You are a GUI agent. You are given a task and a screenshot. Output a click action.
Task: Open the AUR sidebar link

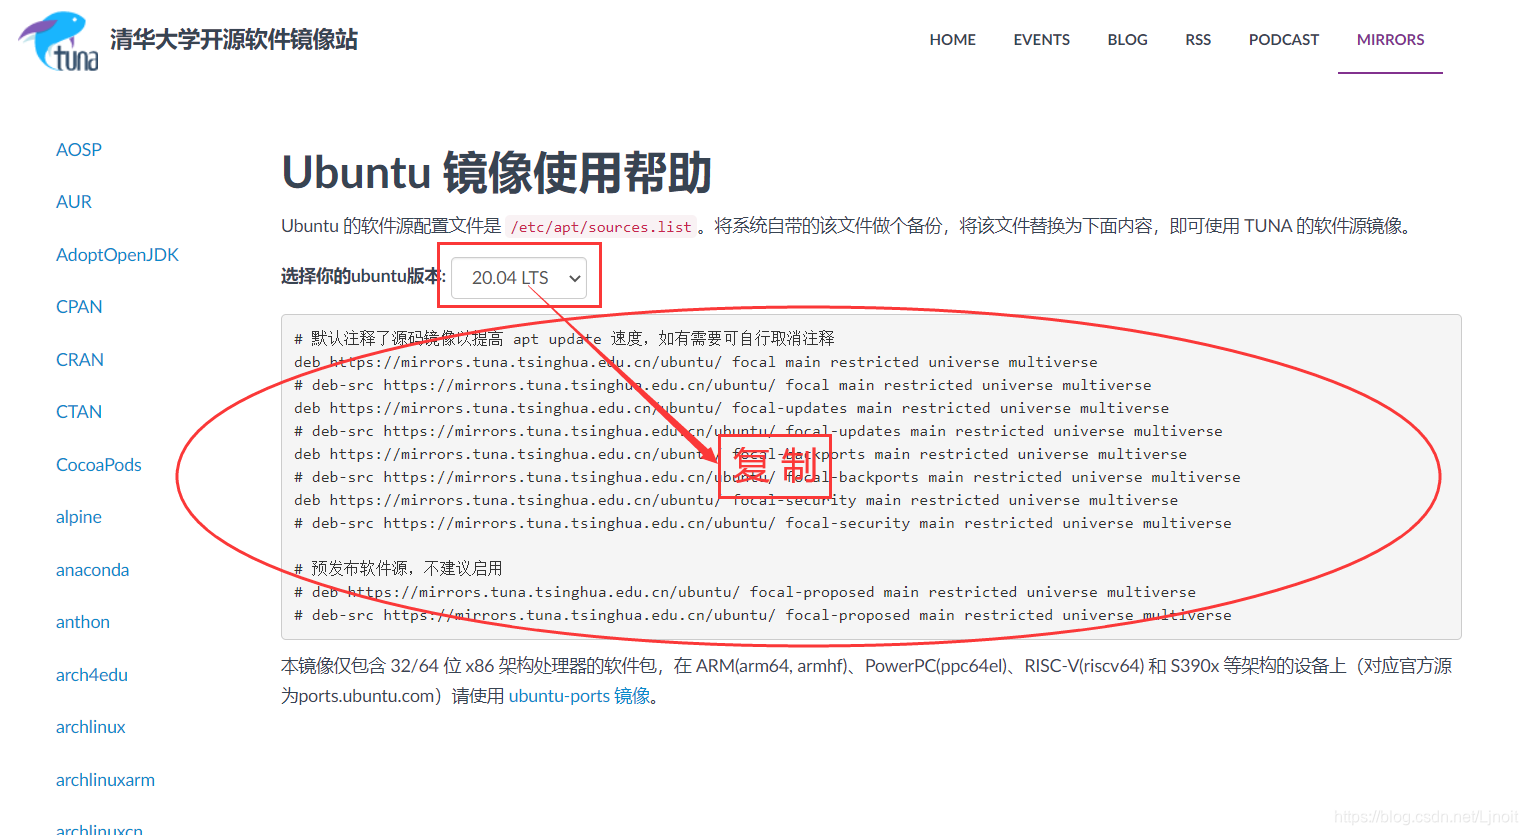click(x=74, y=202)
